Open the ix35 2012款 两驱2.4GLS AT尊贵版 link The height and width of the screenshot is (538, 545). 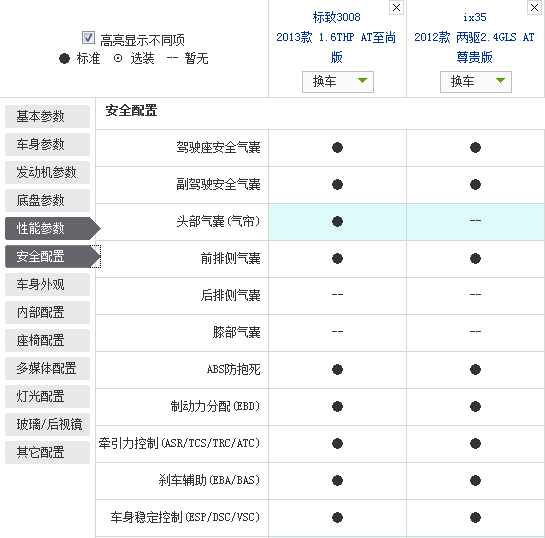click(474, 37)
